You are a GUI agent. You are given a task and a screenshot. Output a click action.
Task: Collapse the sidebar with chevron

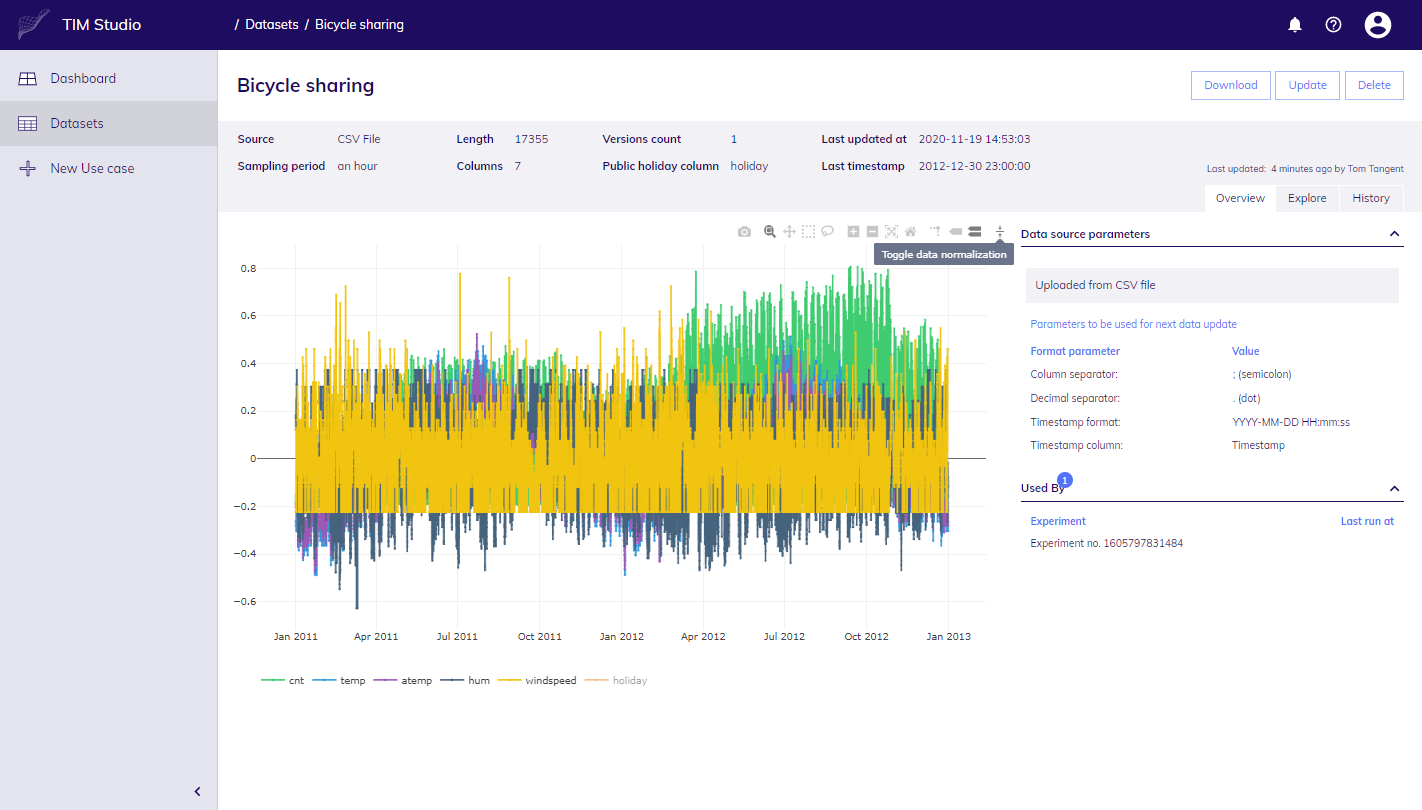(x=197, y=791)
